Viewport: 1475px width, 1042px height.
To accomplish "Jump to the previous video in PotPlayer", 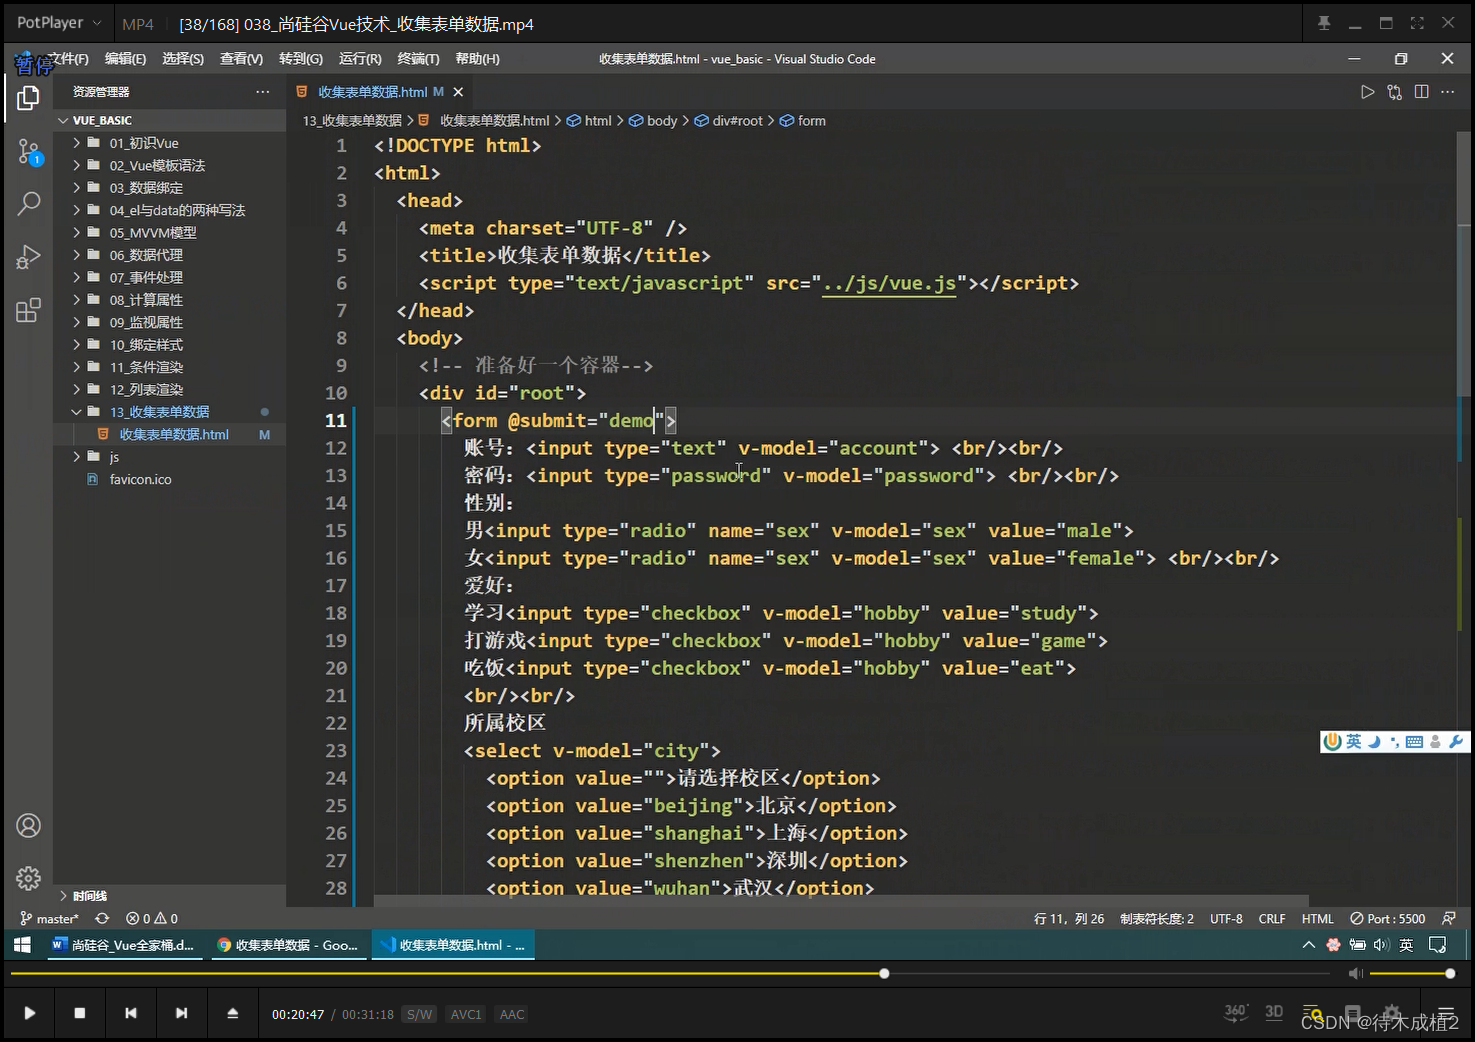I will coord(130,1013).
